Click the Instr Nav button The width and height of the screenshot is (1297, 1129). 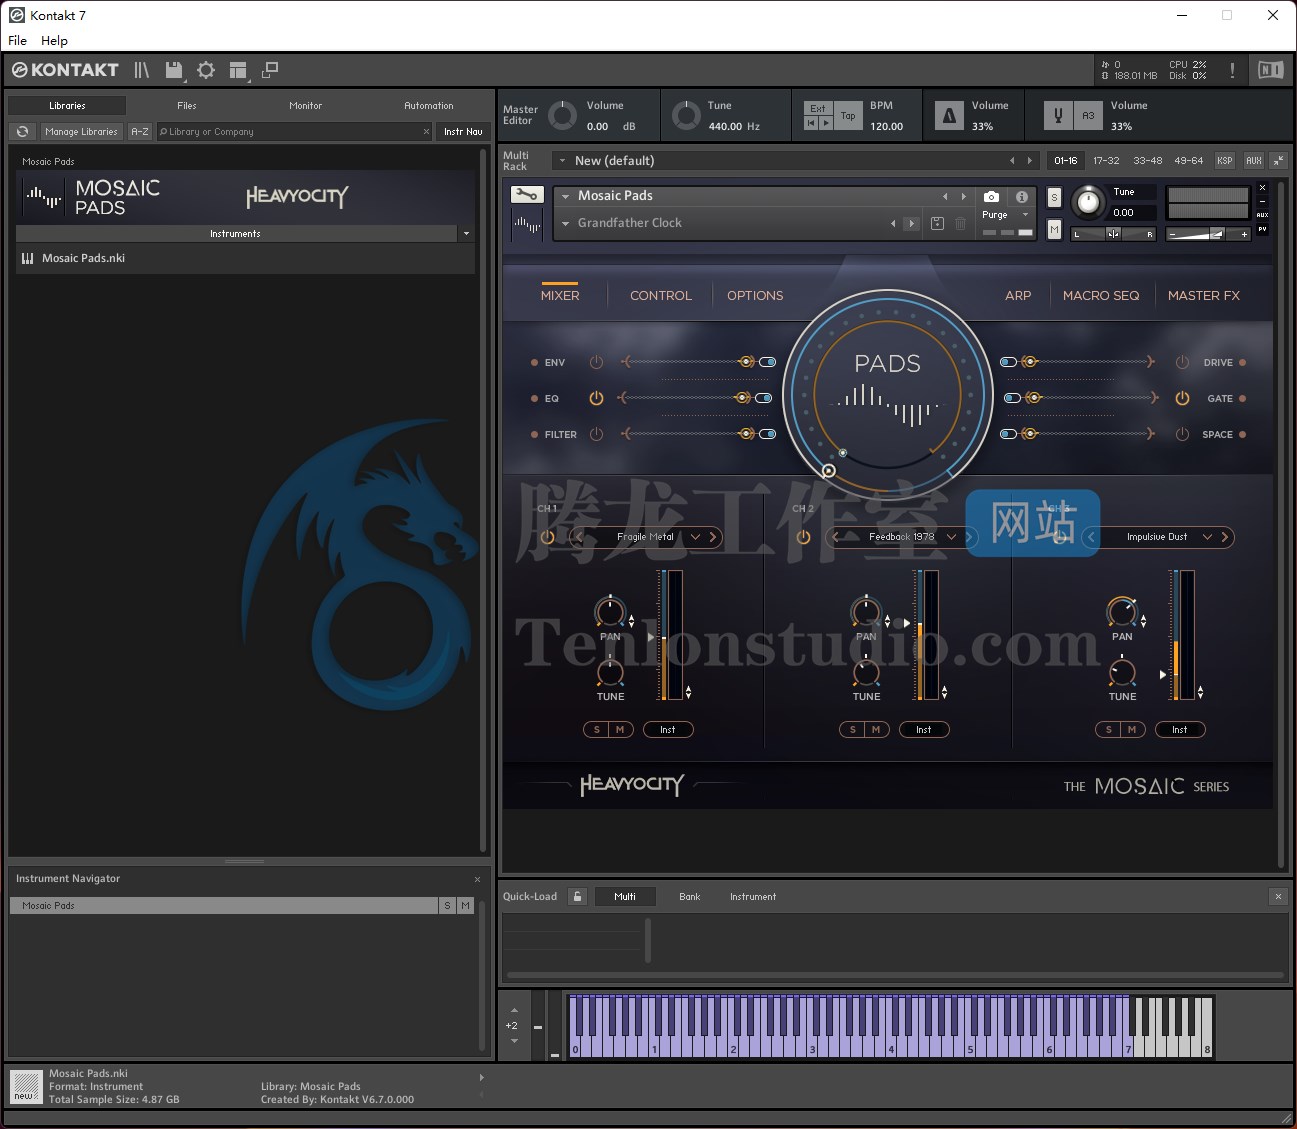463,132
